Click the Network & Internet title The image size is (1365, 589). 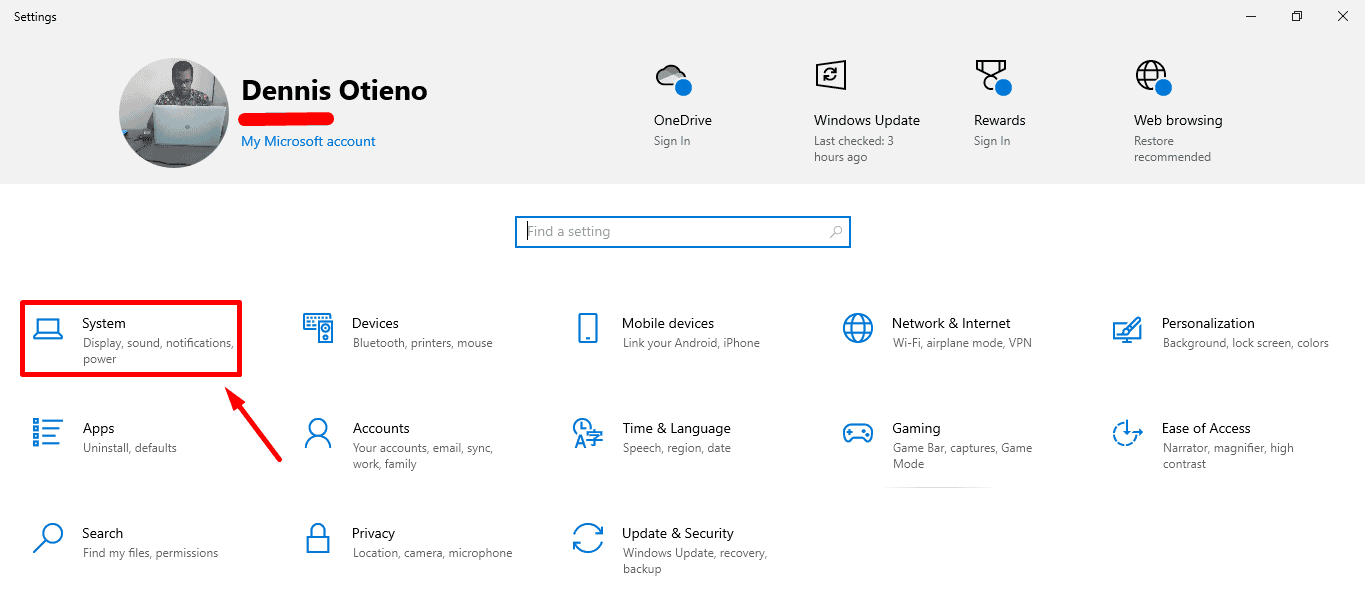pyautogui.click(x=951, y=323)
